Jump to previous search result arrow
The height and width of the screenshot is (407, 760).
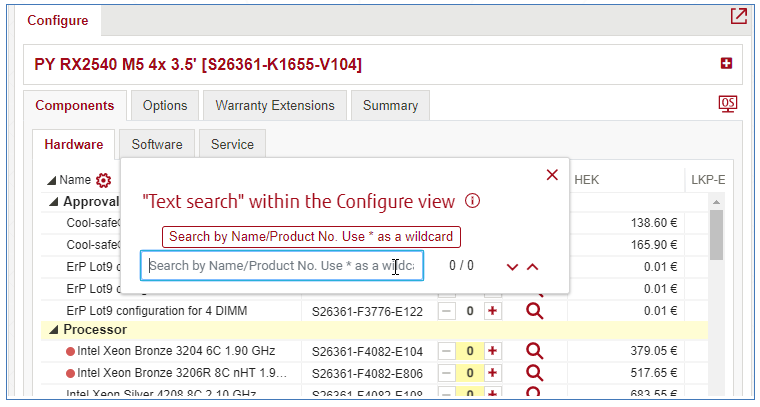pos(533,267)
